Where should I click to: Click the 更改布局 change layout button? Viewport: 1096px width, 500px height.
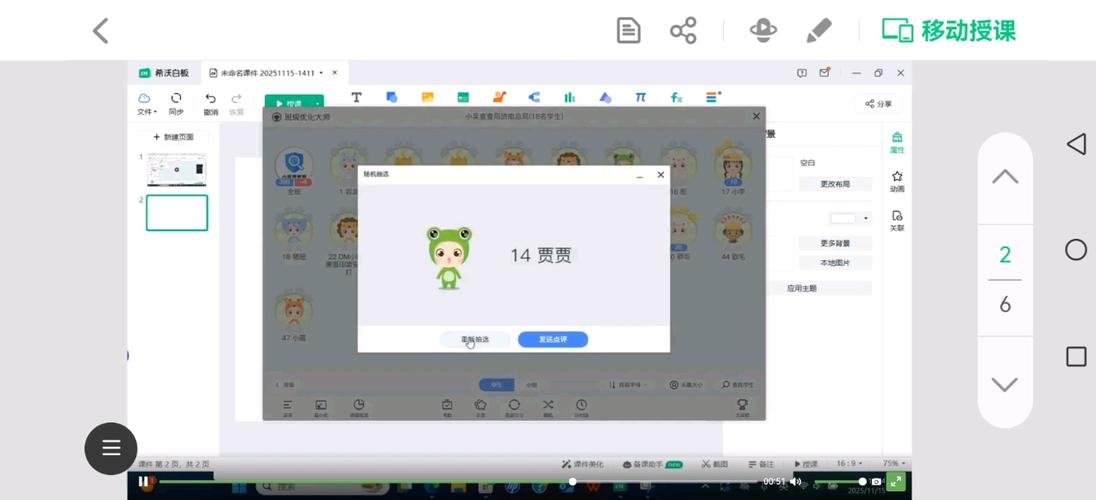(835, 184)
